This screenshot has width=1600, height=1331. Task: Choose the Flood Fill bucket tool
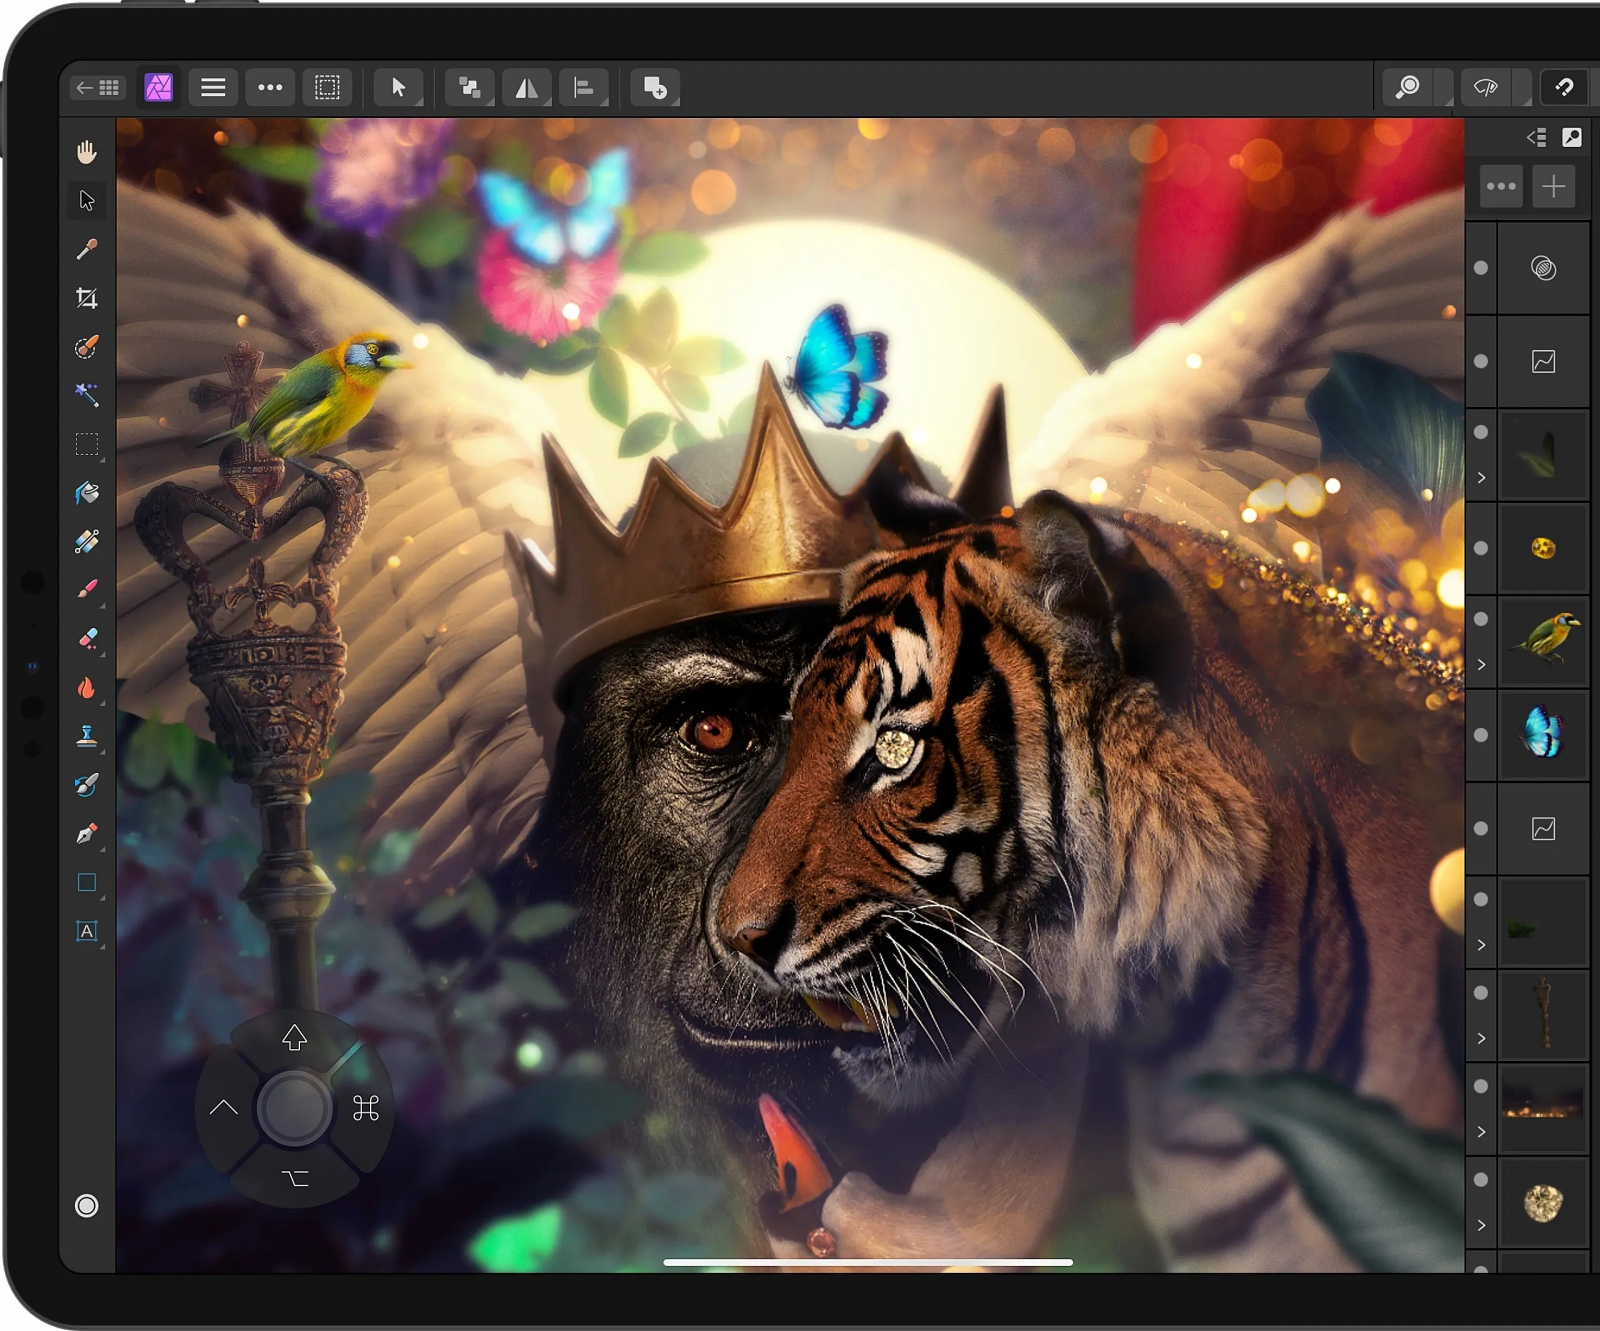pos(87,493)
